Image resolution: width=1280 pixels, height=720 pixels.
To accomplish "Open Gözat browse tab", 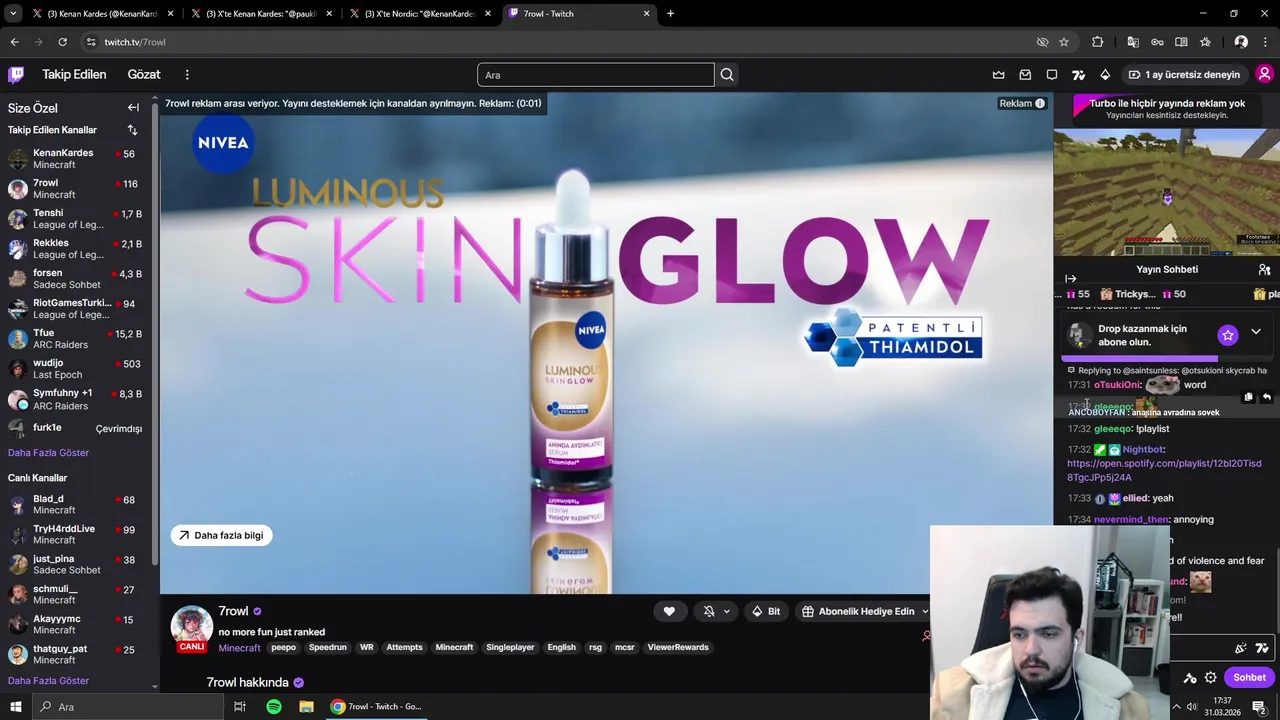I will click(144, 74).
